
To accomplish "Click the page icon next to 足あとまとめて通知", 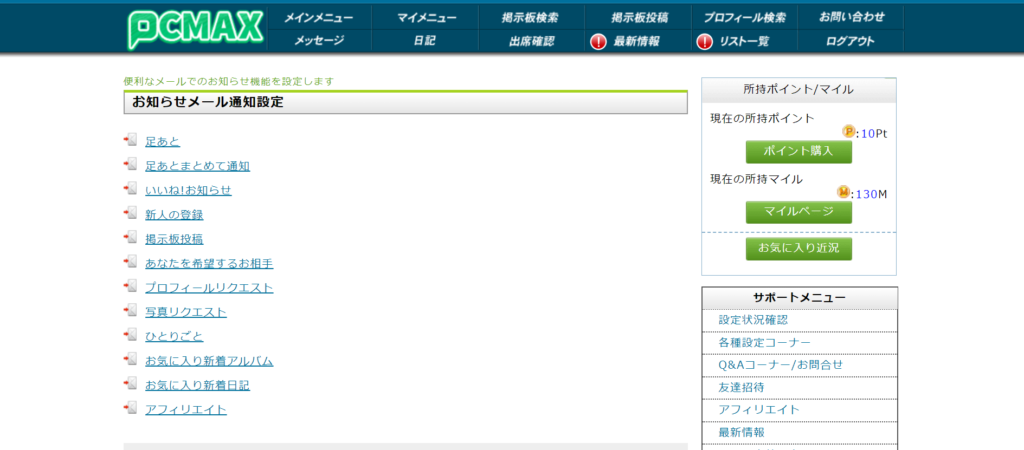I will [131, 165].
